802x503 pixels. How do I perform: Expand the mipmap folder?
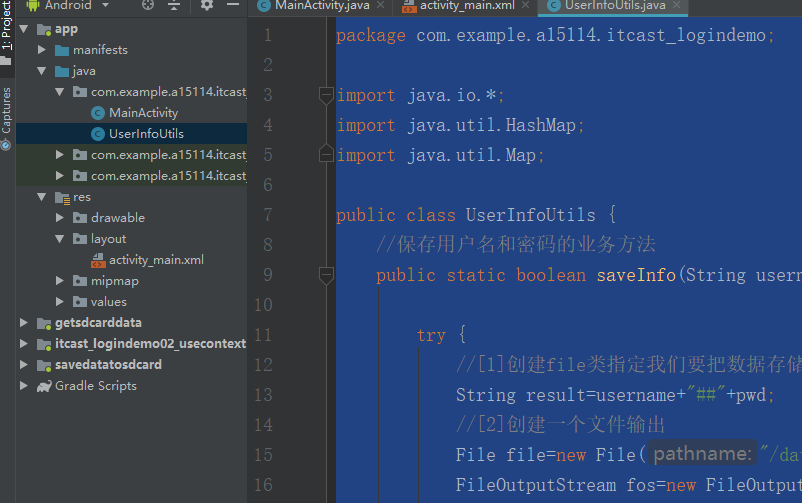pos(60,281)
